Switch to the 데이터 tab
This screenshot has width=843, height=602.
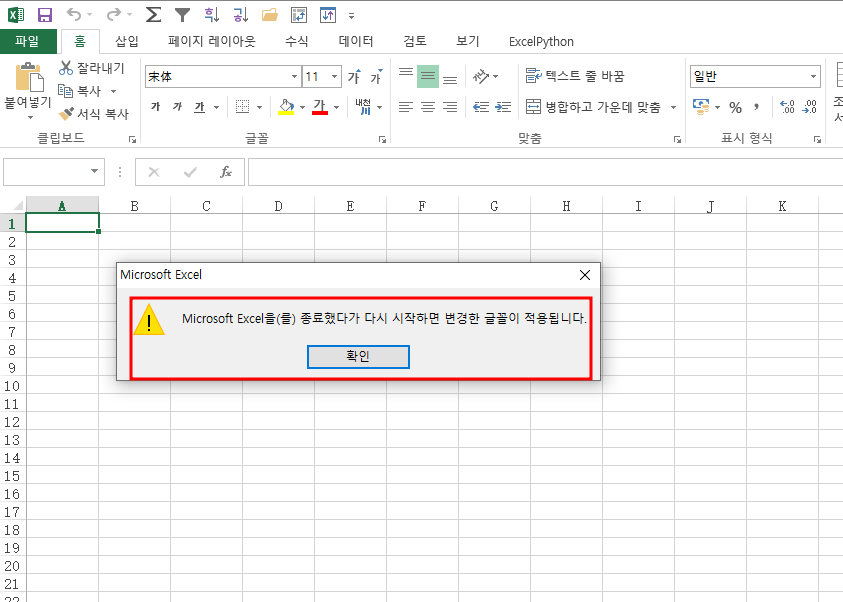[355, 41]
